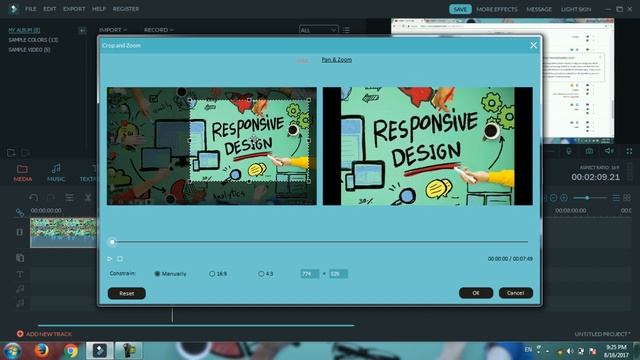640x360 pixels.
Task: Stop the crop preview playback
Action: click(120, 259)
